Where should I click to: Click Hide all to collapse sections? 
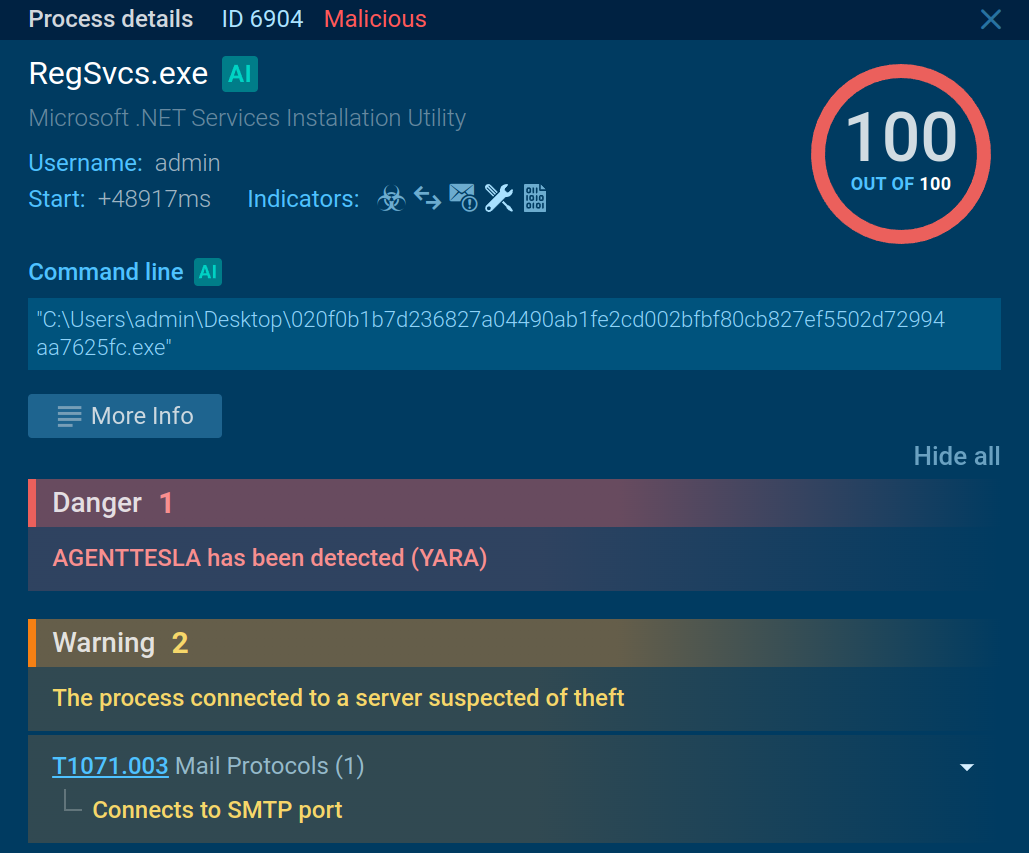956,456
